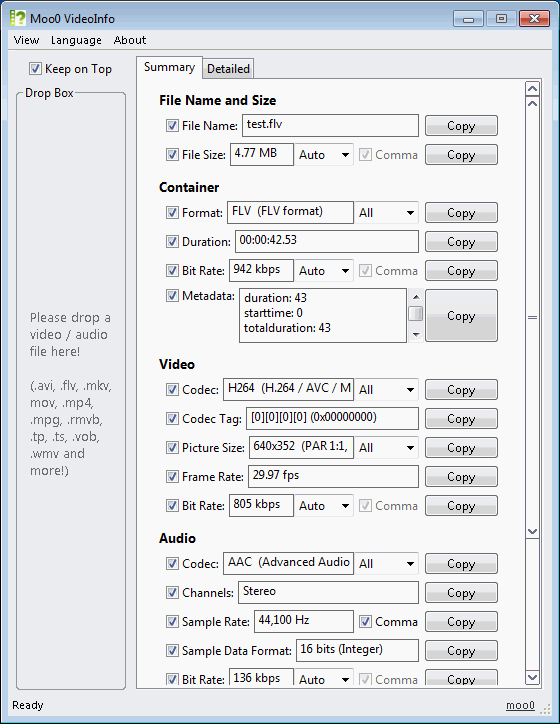Open the File Size unit Auto dropdown

click(324, 155)
